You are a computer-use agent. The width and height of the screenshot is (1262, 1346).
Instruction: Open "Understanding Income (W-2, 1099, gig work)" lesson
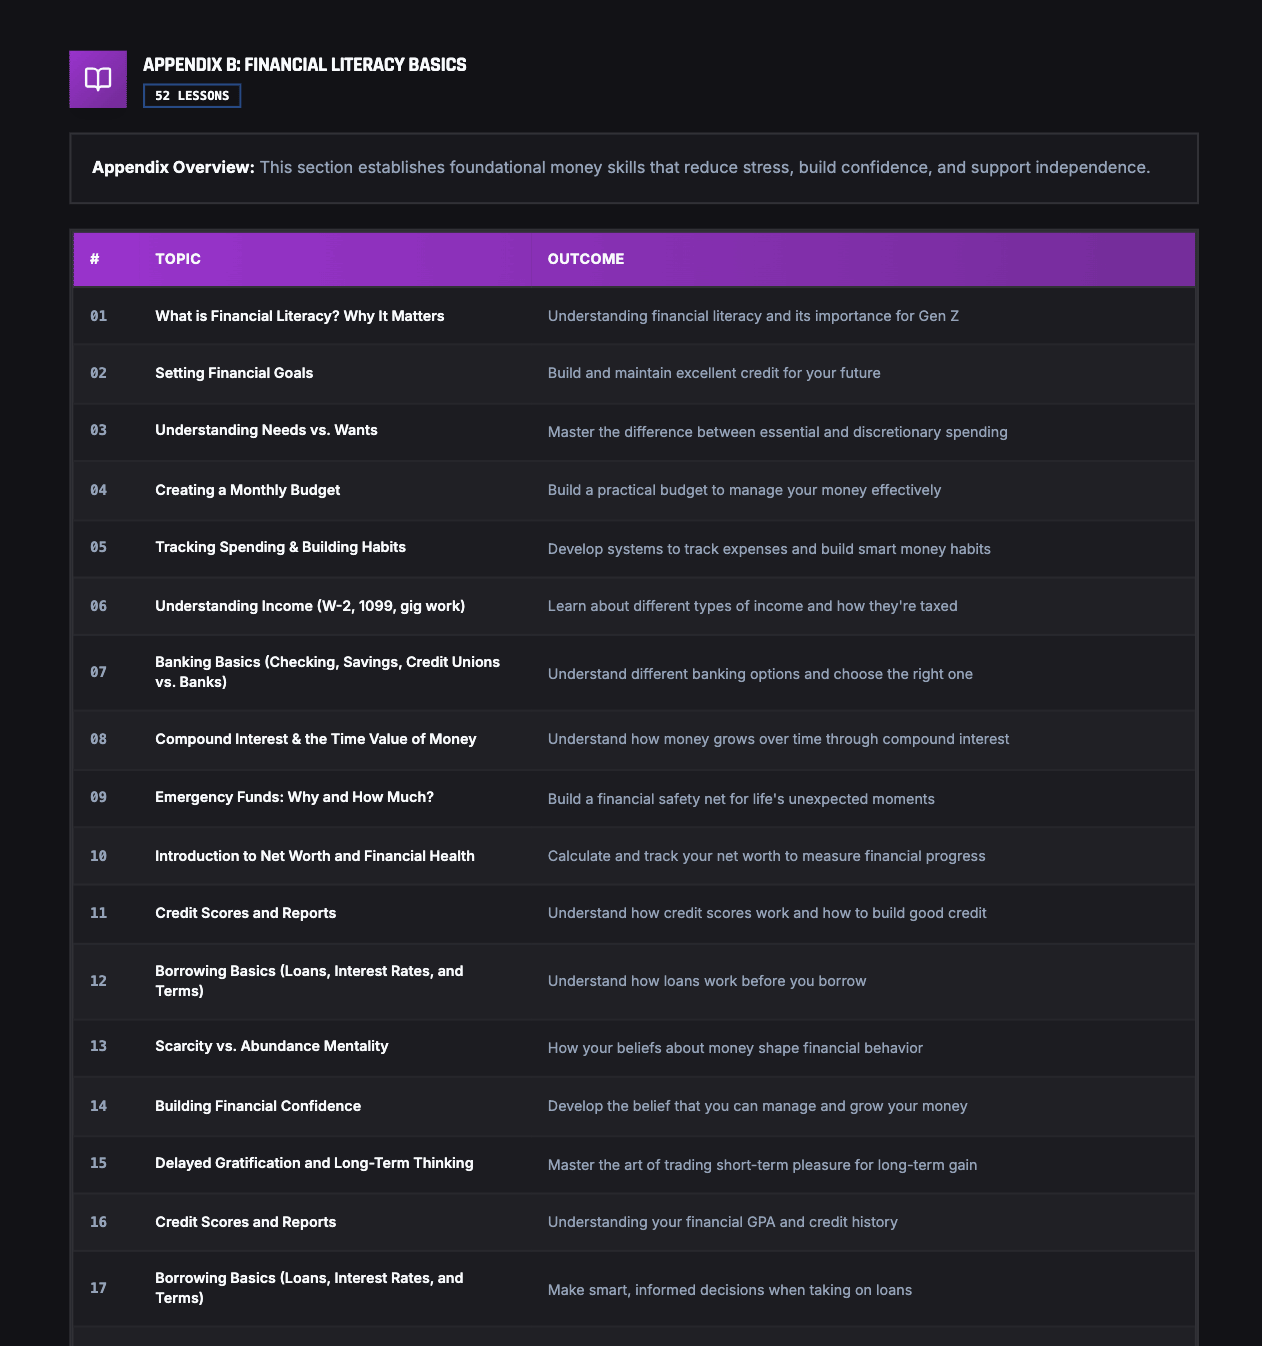click(x=310, y=606)
